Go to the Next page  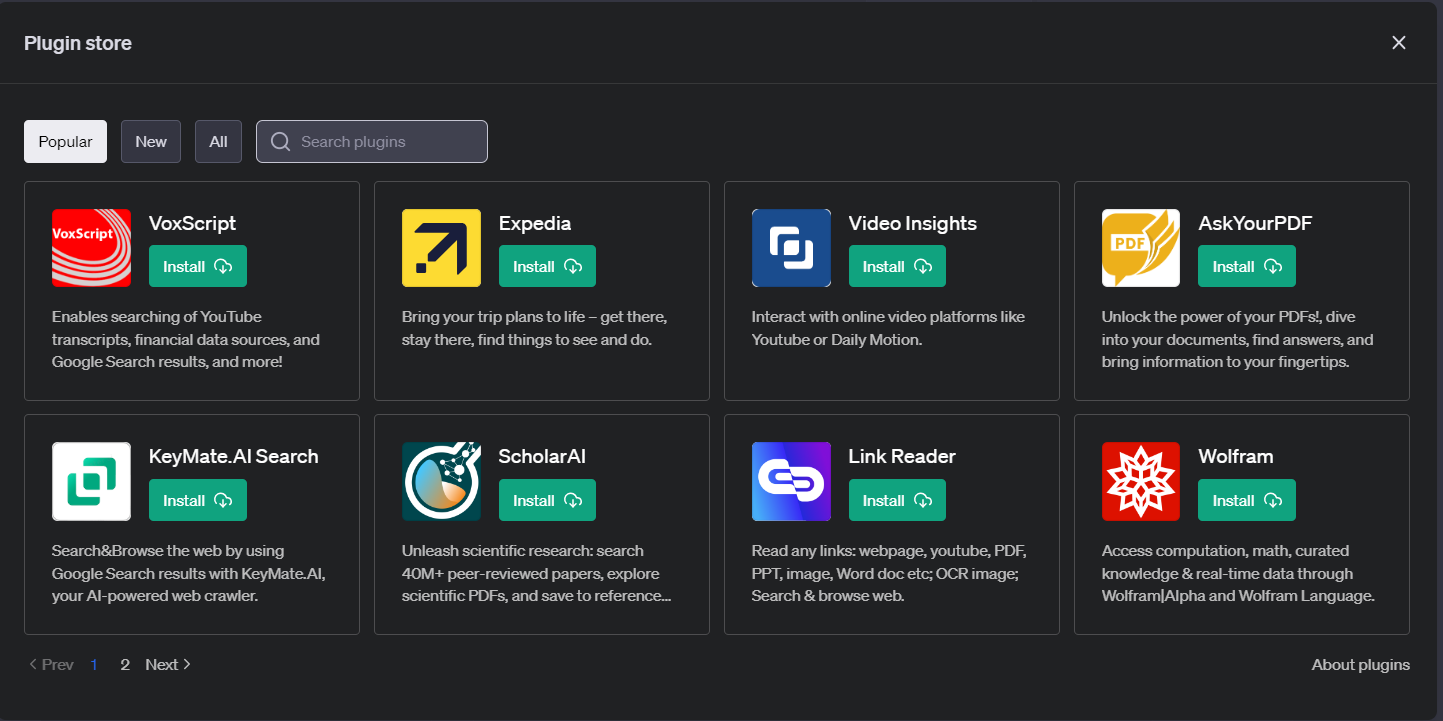[168, 664]
